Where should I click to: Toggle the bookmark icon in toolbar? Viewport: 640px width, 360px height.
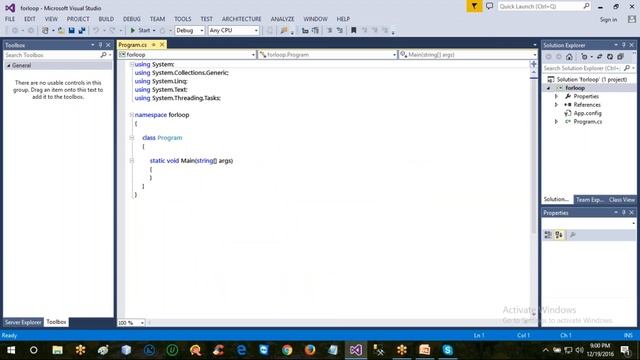point(354,31)
